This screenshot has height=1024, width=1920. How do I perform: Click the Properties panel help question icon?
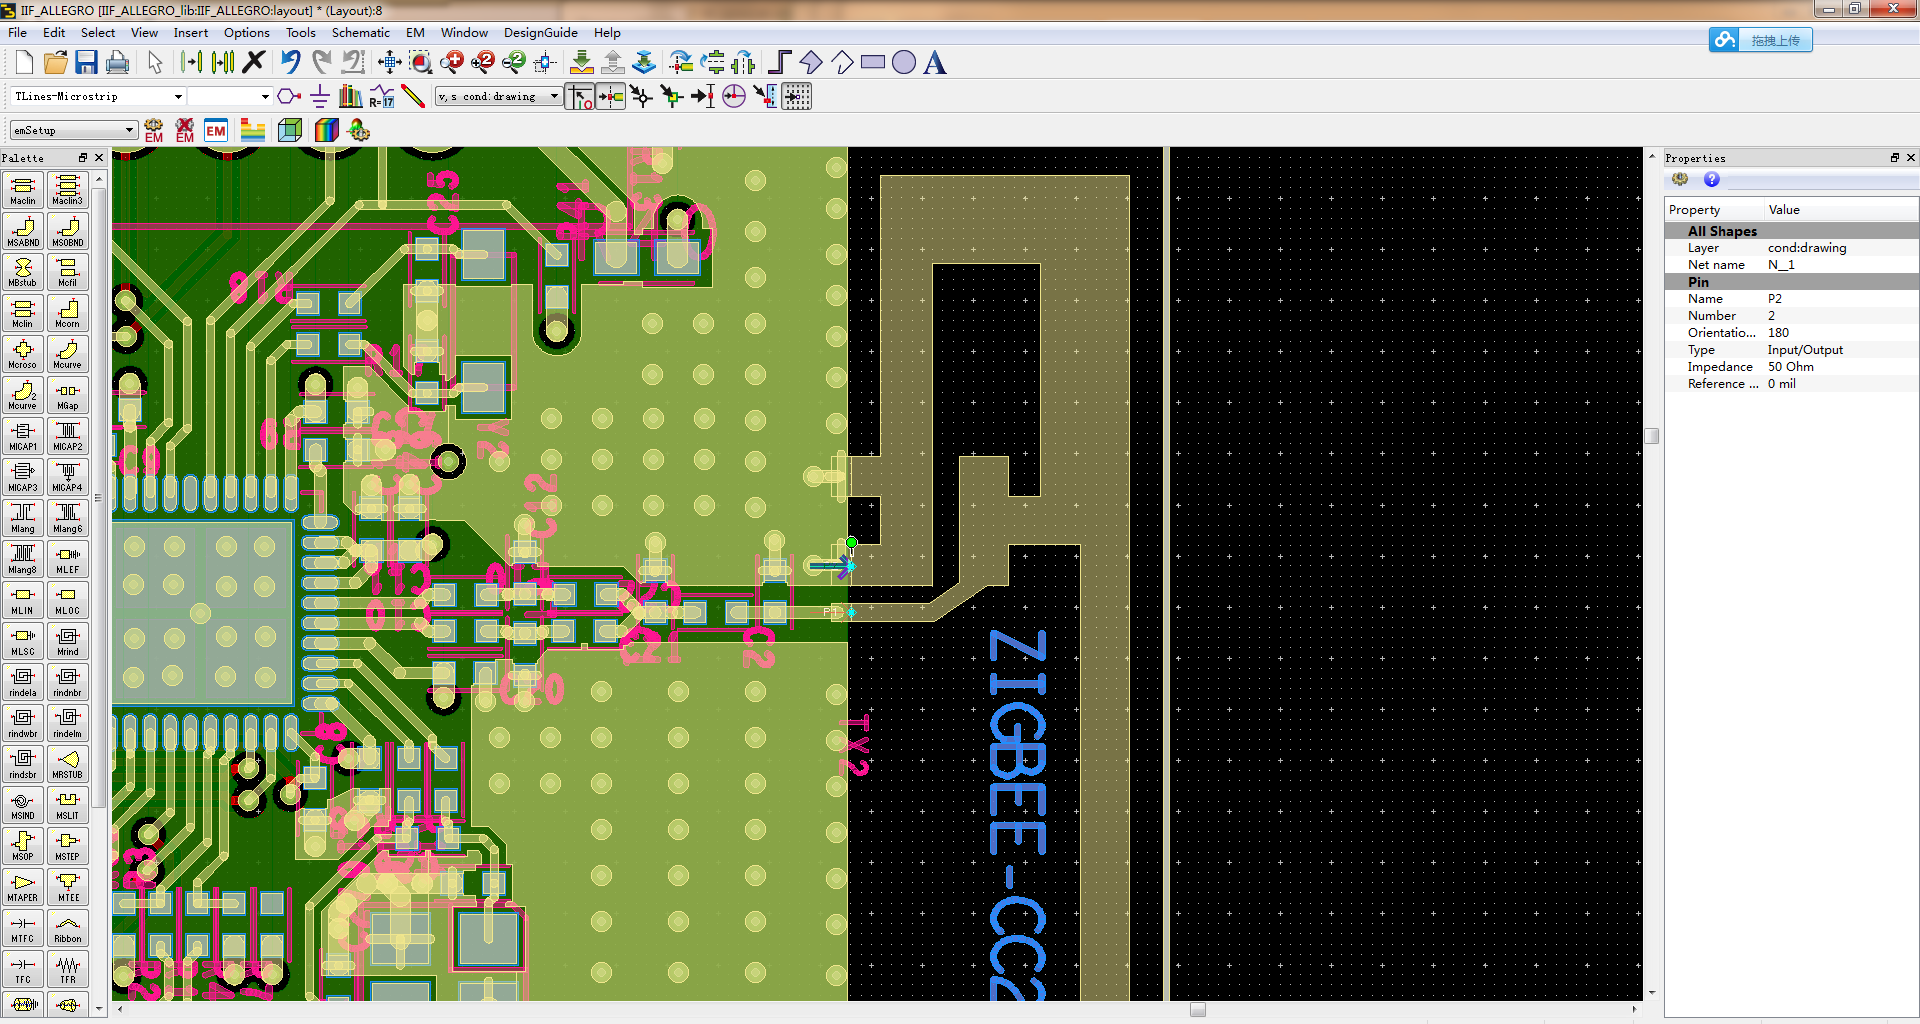1712,179
